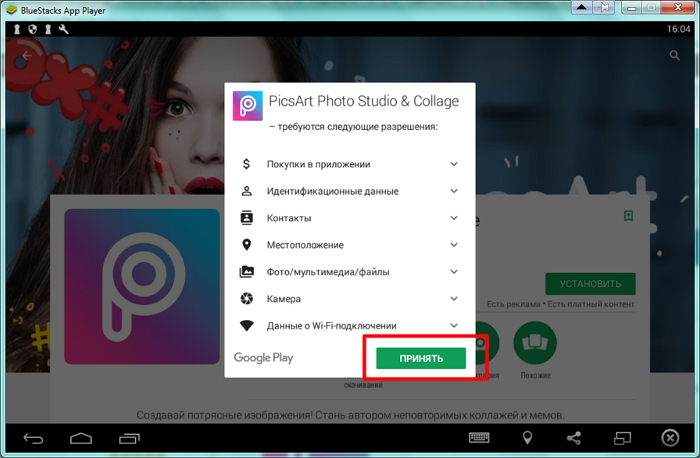This screenshot has height=458, width=700.
Task: Tap the Android back navigation button
Action: [x=33, y=439]
